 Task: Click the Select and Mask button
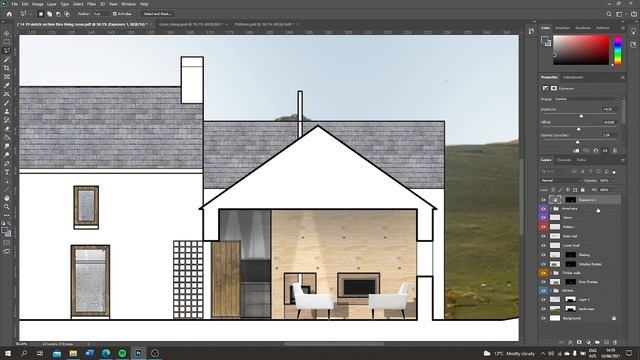click(158, 14)
